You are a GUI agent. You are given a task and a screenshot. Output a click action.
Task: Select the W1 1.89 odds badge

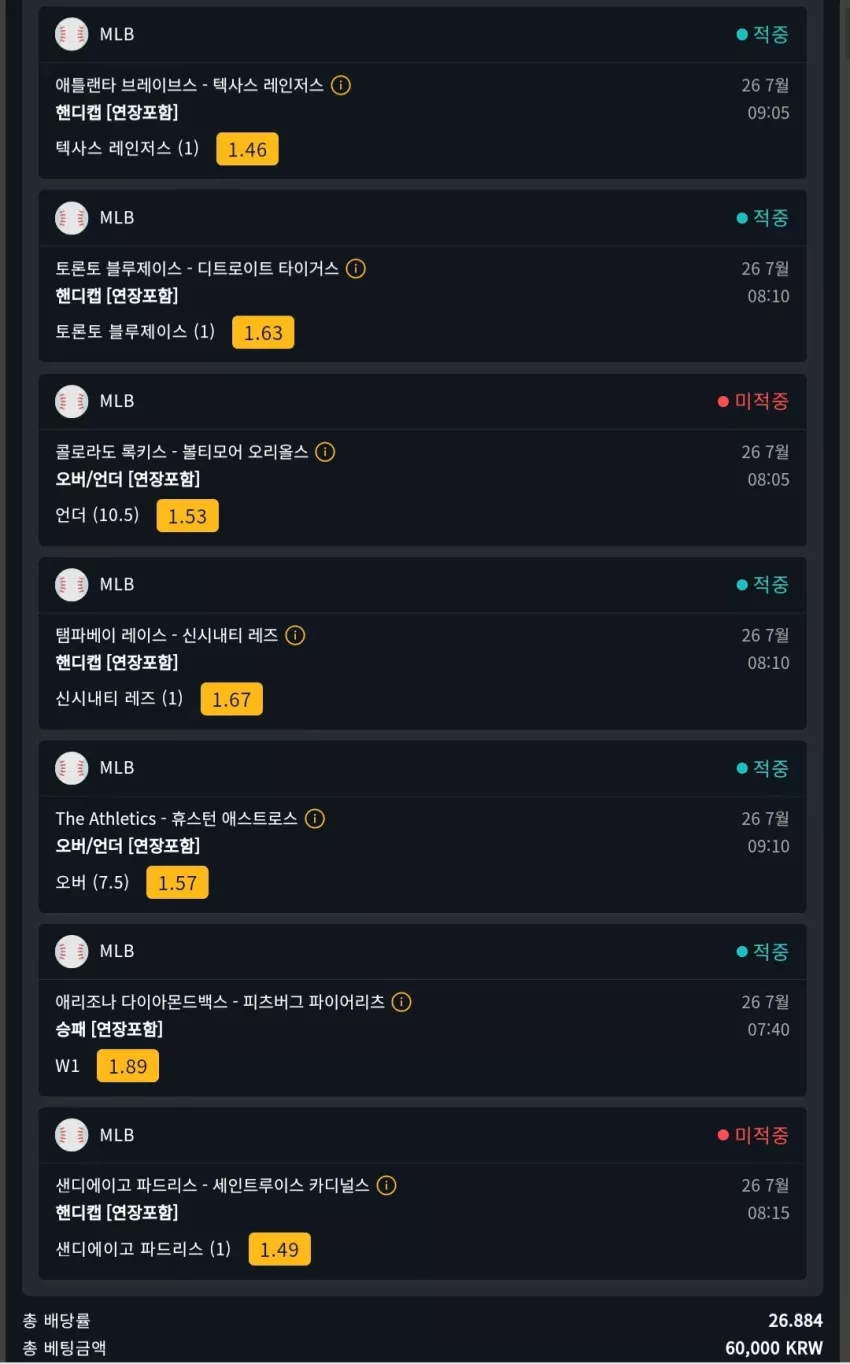click(127, 1066)
